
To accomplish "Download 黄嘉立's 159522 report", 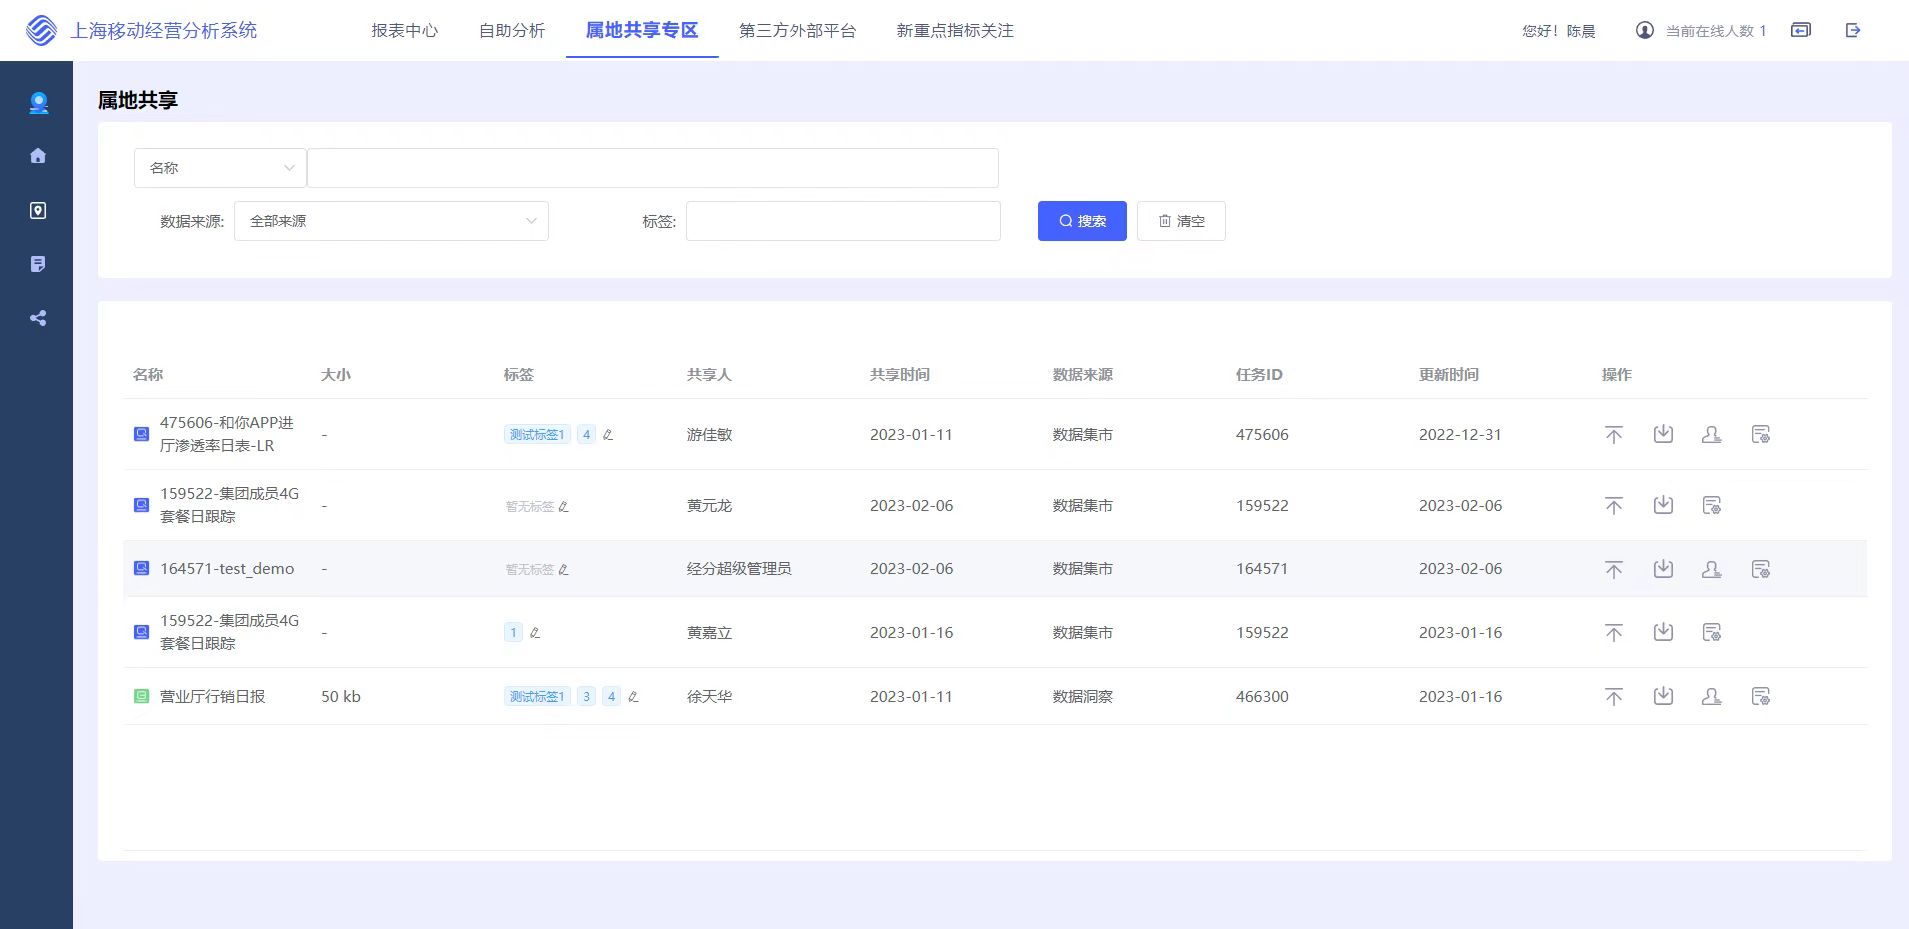I will coord(1663,632).
